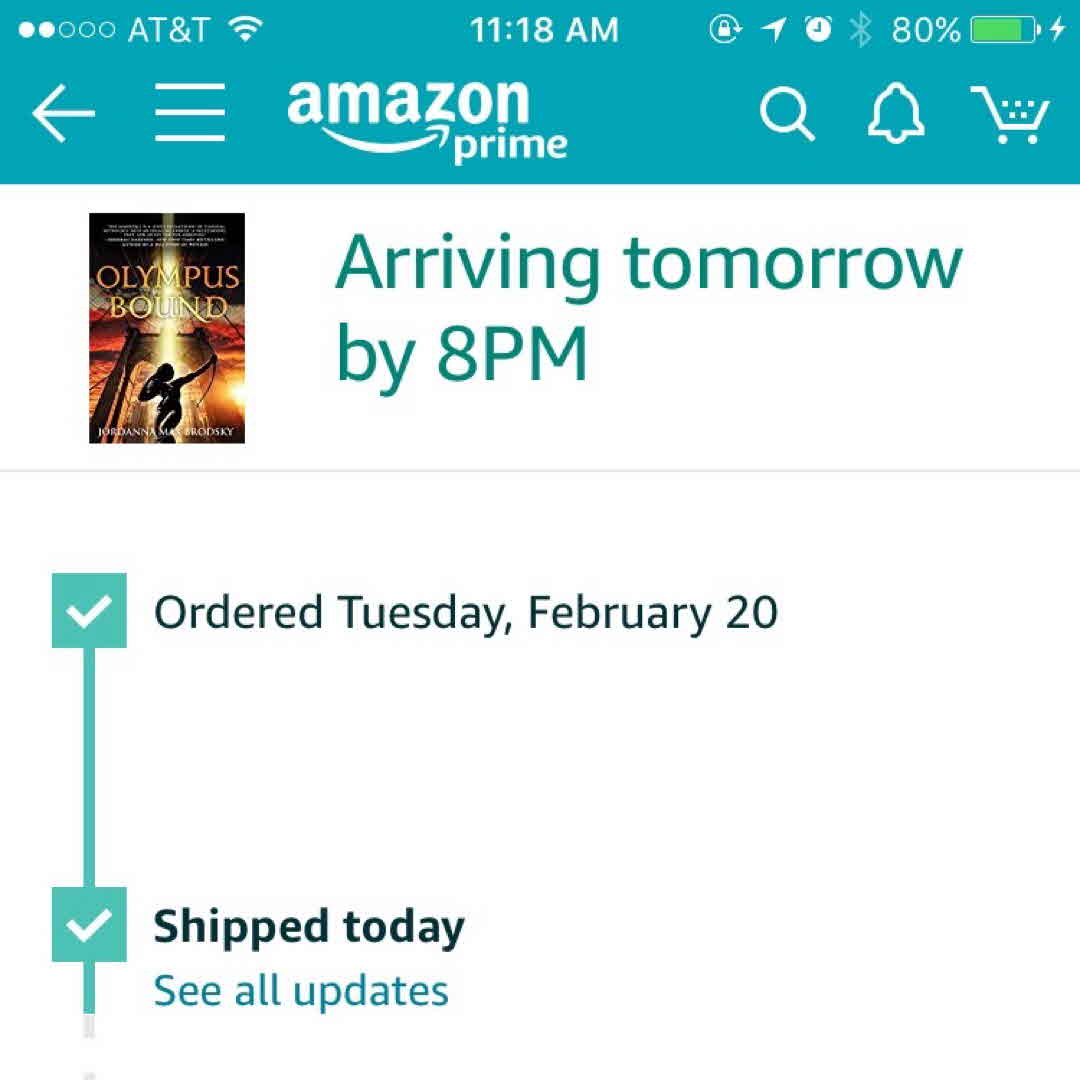Tap the Arriving tomorrow by 8PM heading
The image size is (1080, 1080).
(x=648, y=307)
